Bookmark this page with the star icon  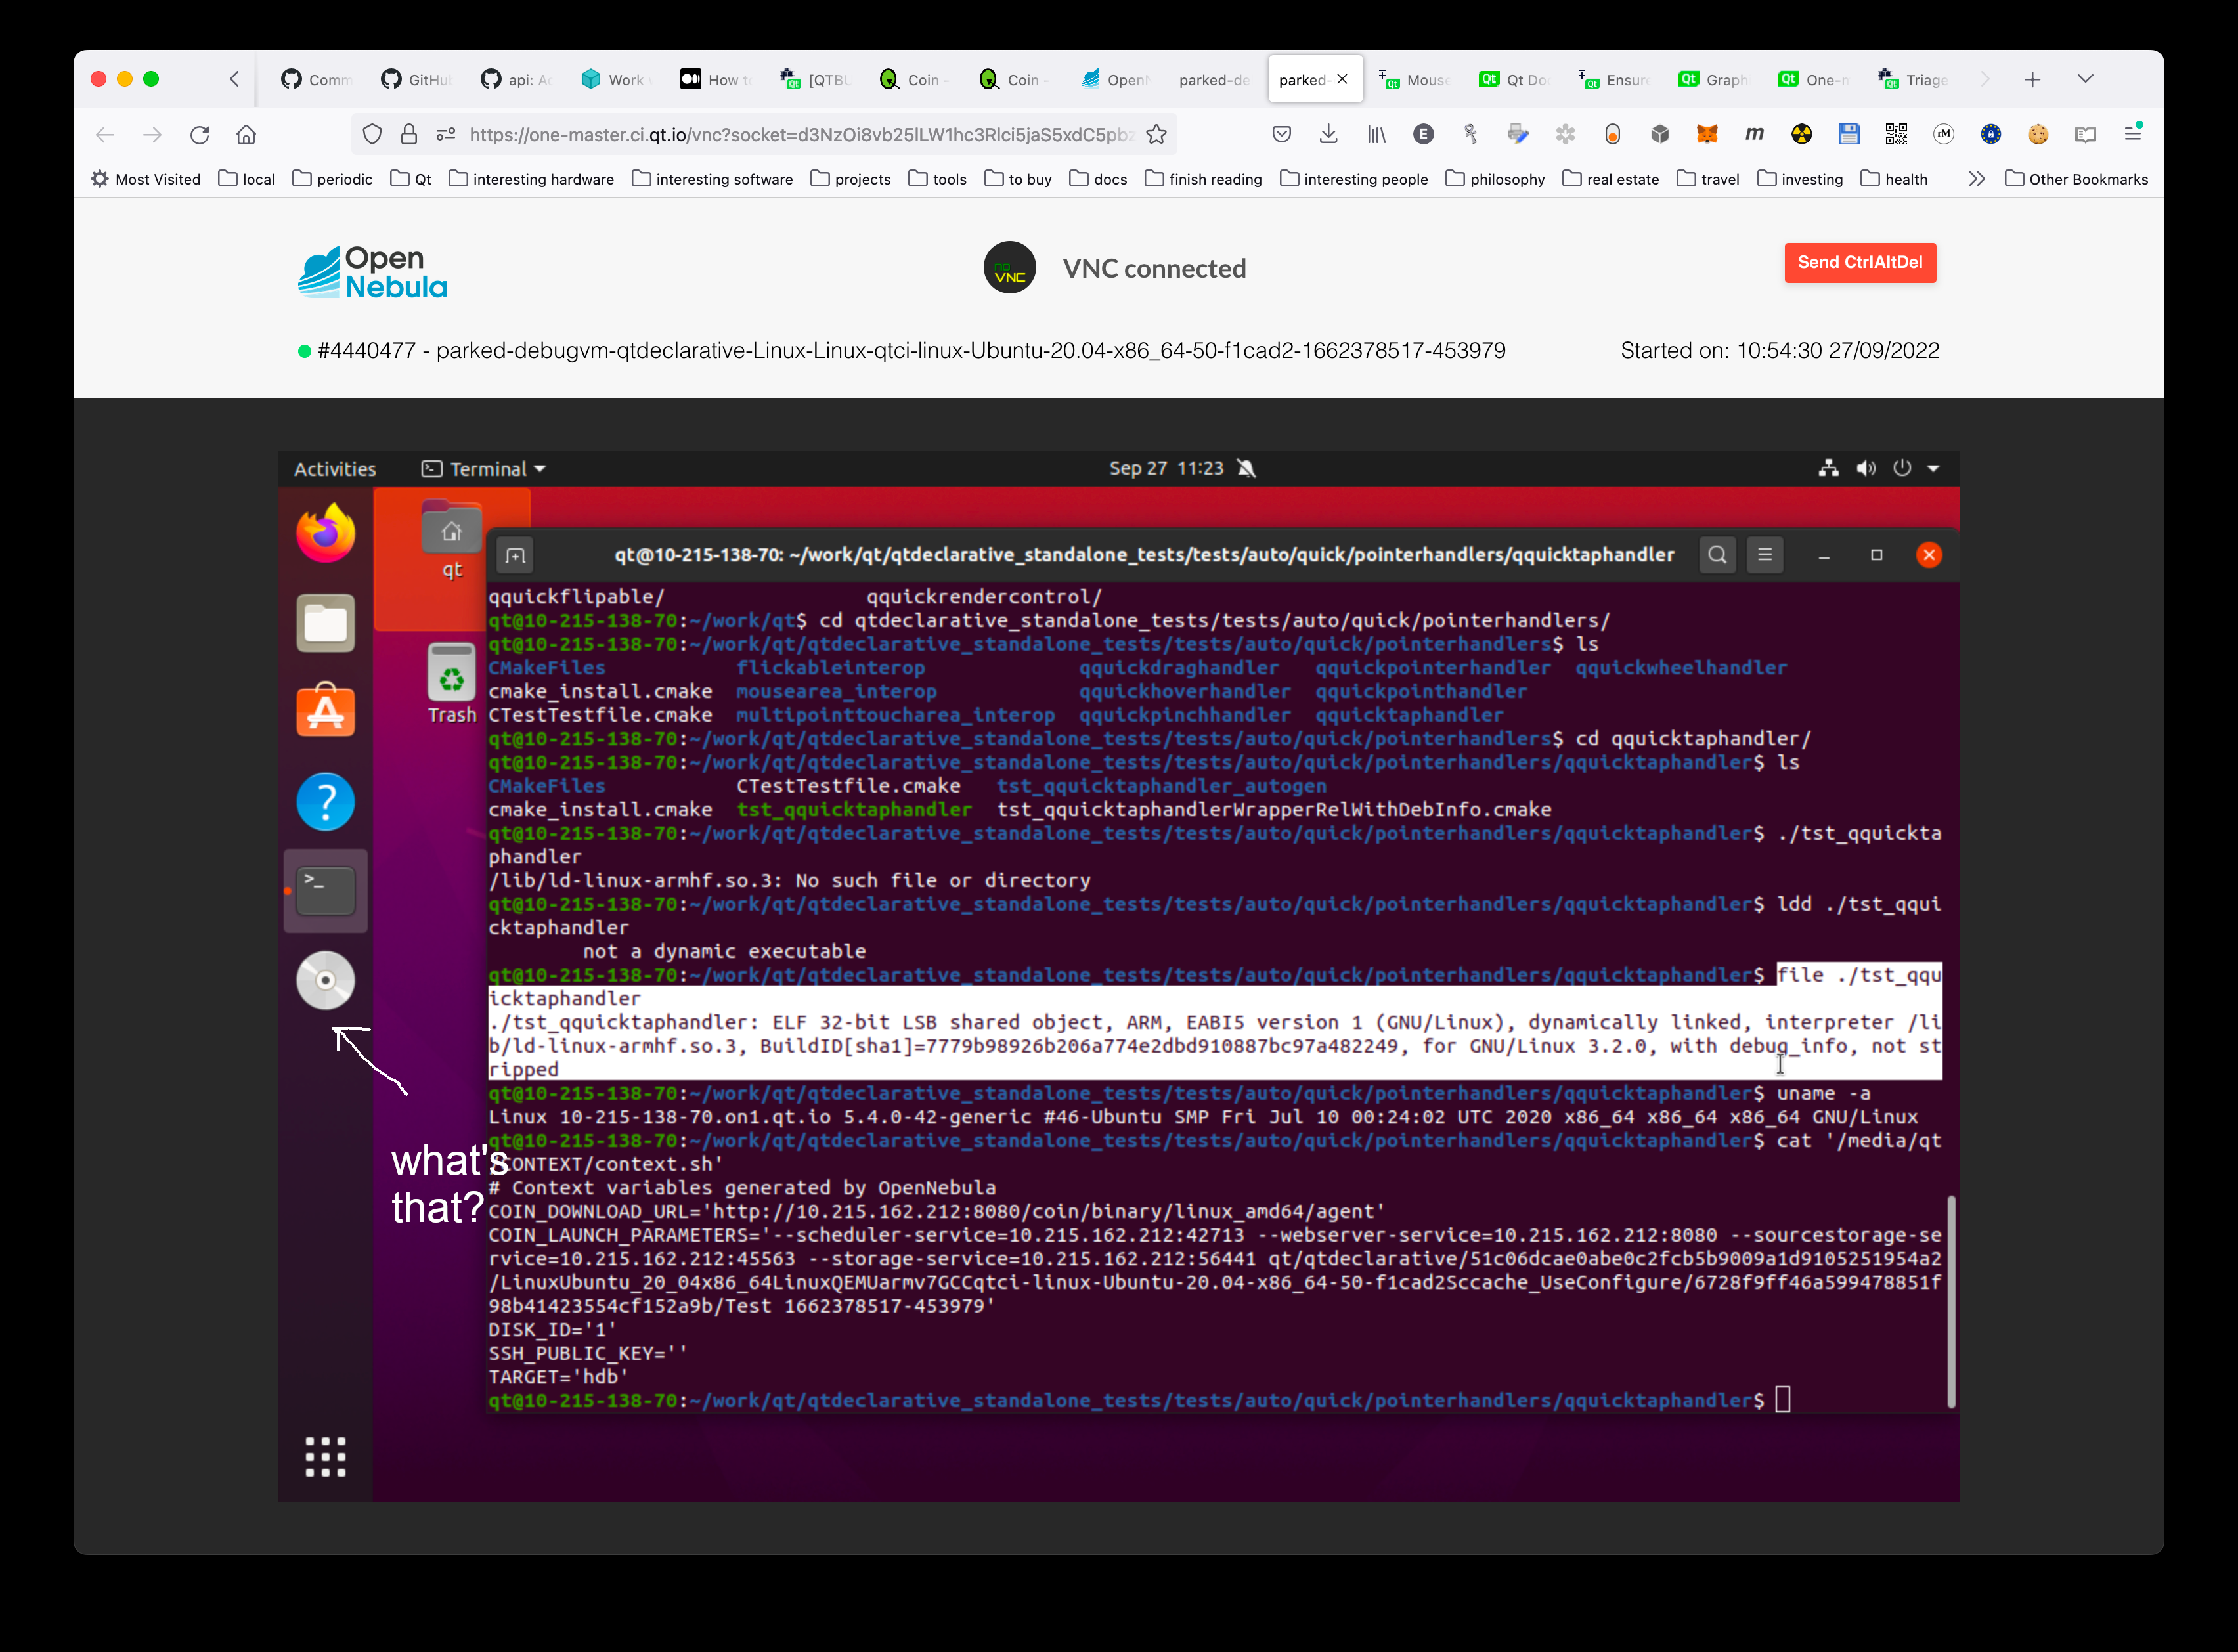click(x=1156, y=134)
